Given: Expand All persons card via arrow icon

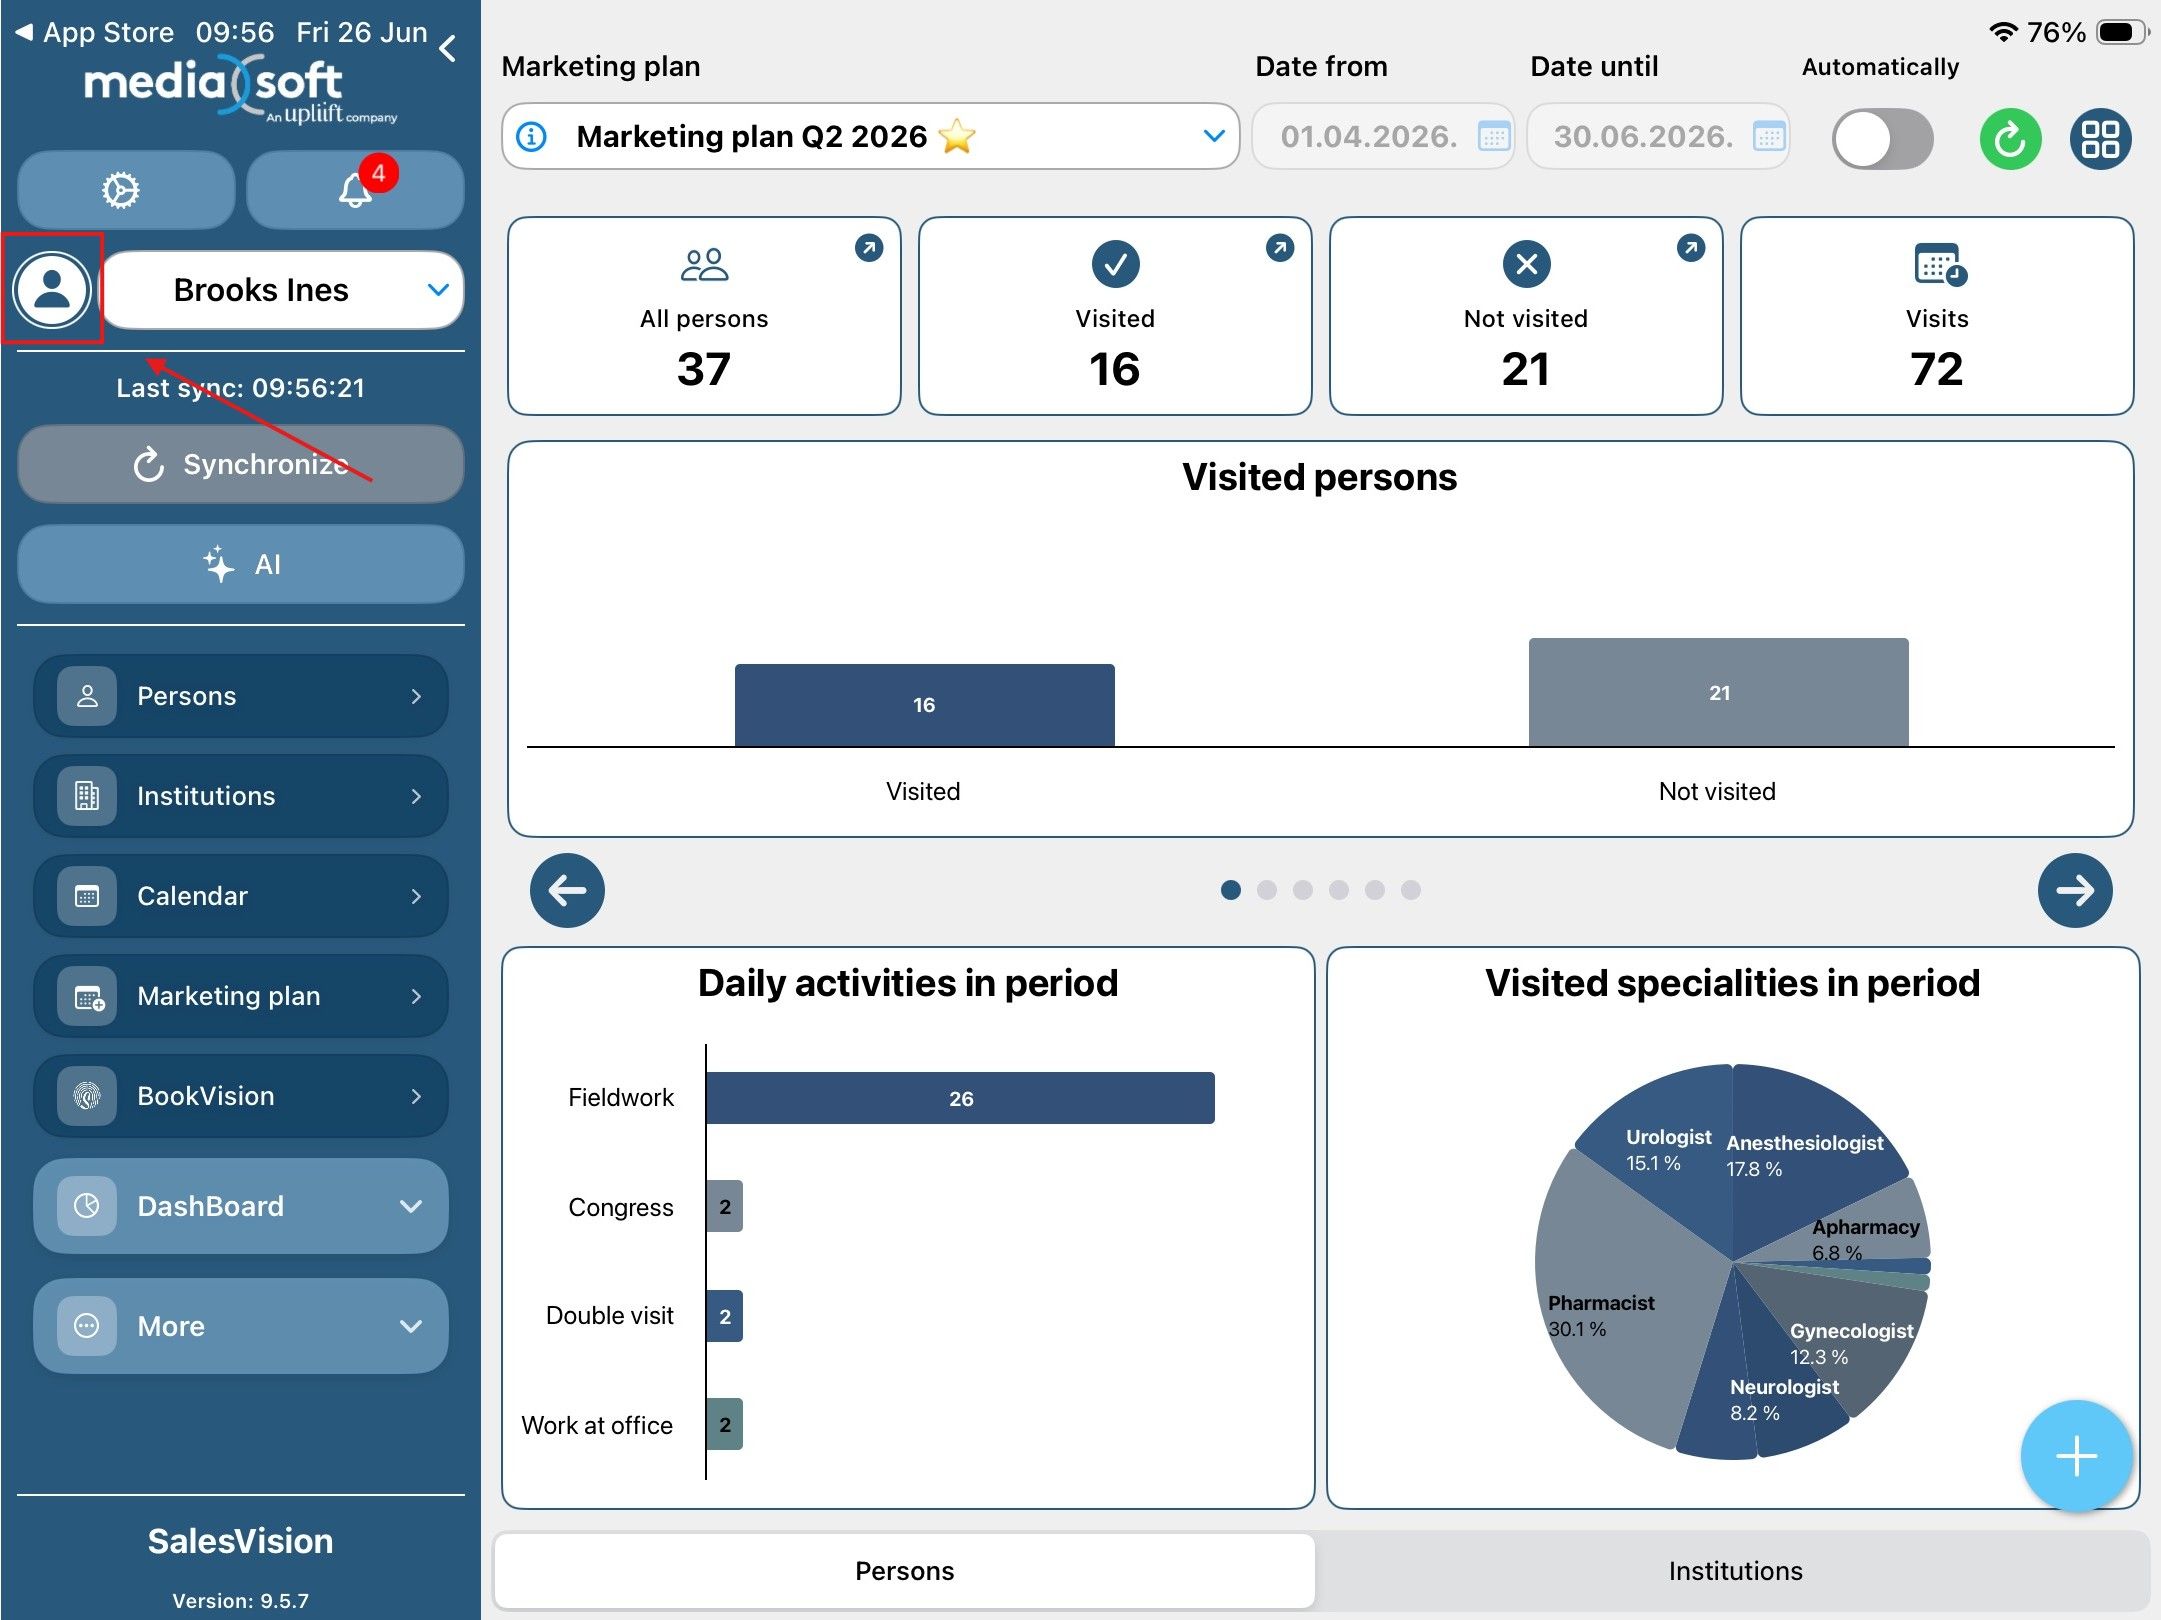Looking at the screenshot, I should tap(869, 247).
